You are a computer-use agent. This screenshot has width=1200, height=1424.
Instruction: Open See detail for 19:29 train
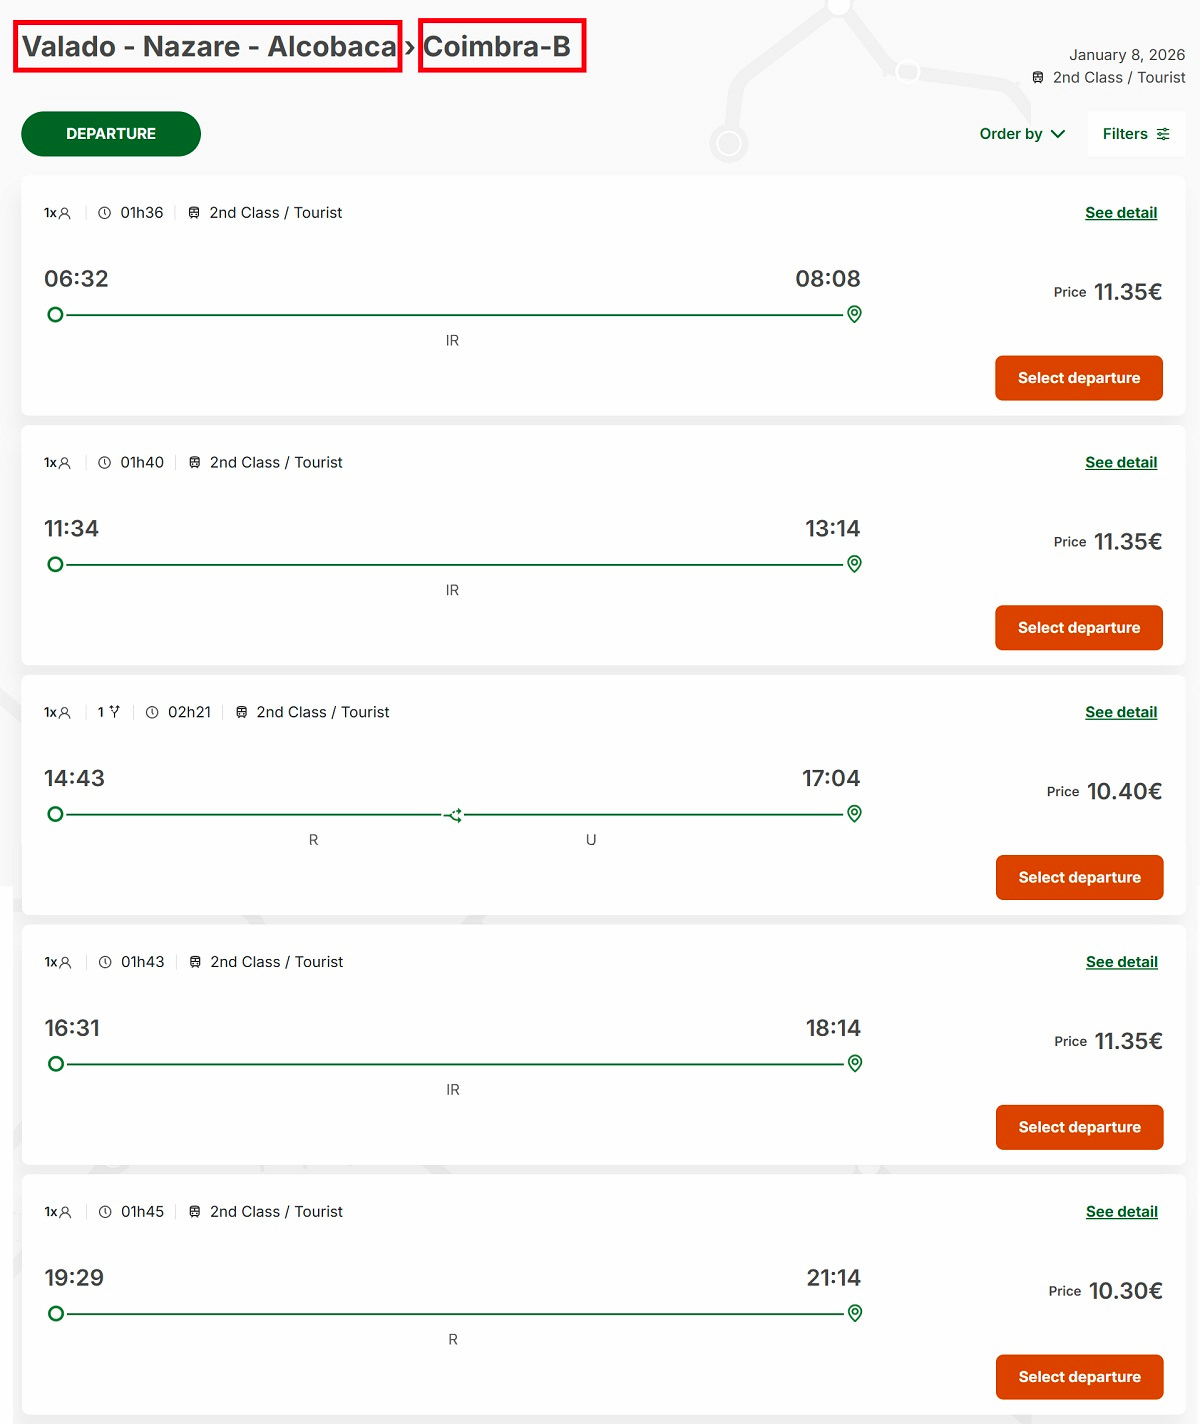(1121, 1212)
